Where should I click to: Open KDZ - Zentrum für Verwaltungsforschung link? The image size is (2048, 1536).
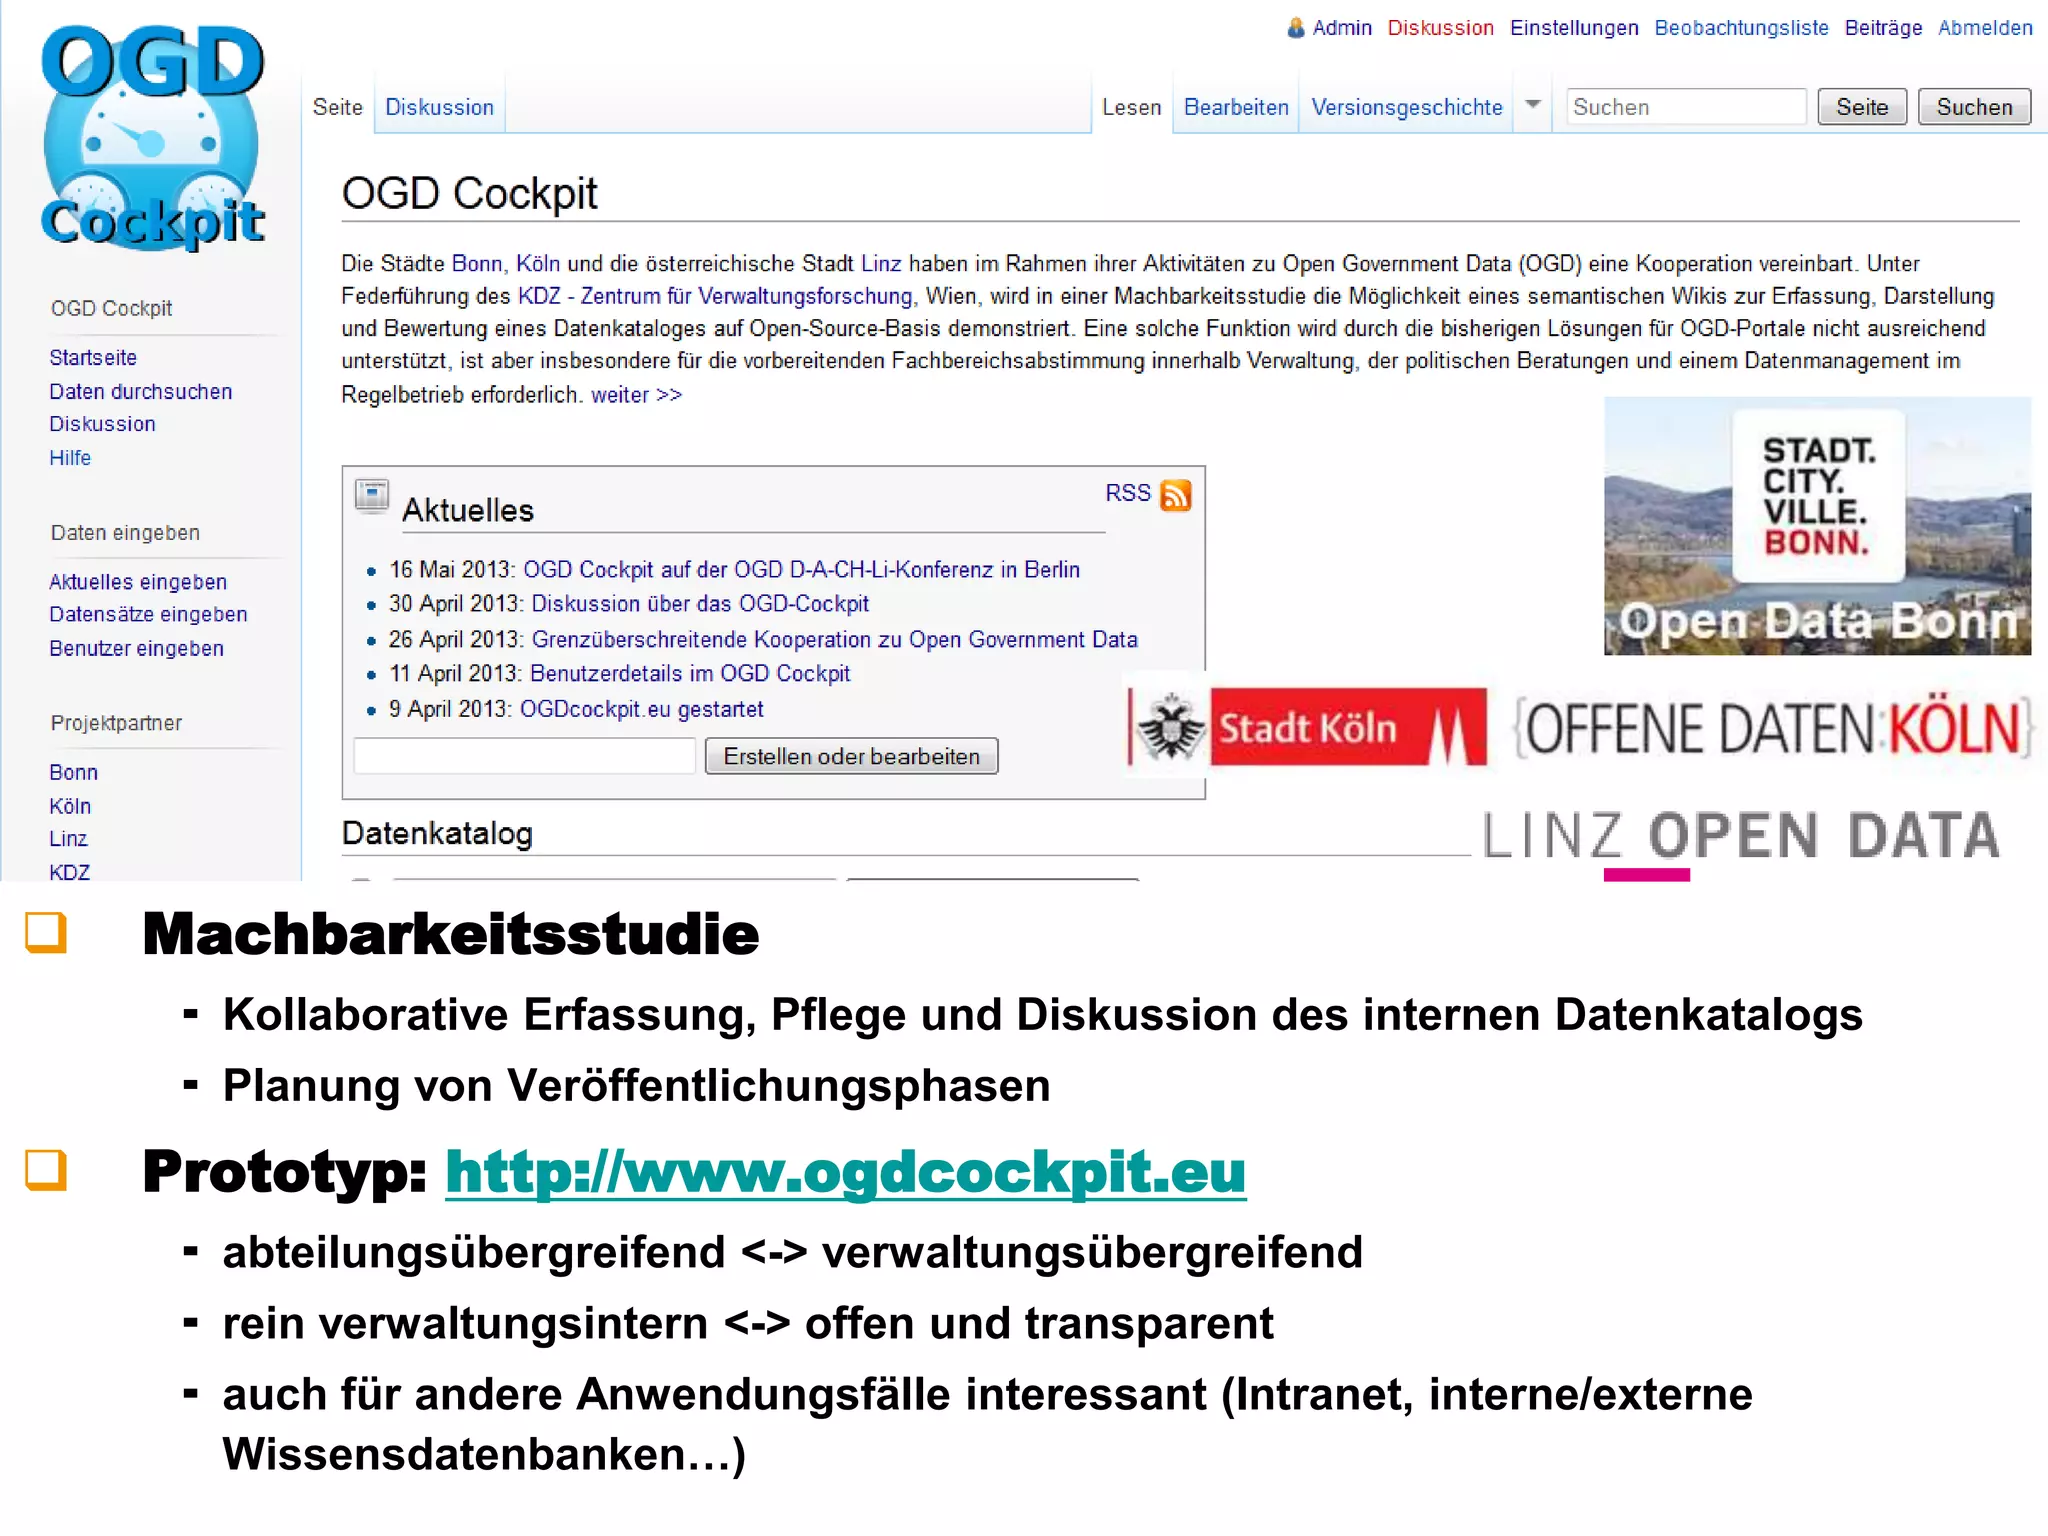coord(715,297)
